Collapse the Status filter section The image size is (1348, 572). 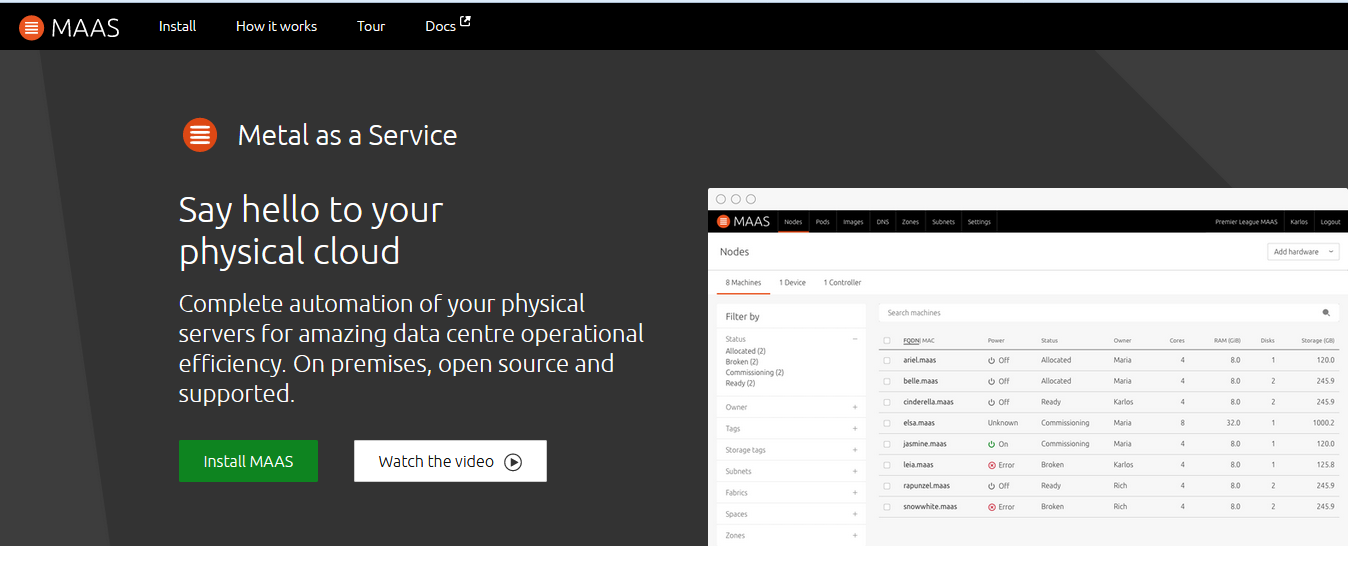pyautogui.click(x=855, y=339)
